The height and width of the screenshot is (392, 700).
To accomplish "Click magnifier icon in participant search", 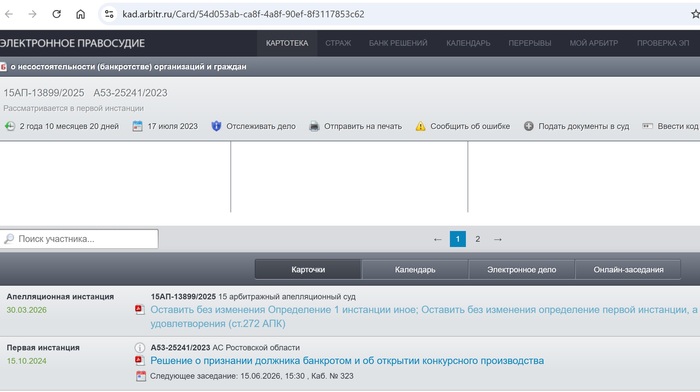I will 9,239.
